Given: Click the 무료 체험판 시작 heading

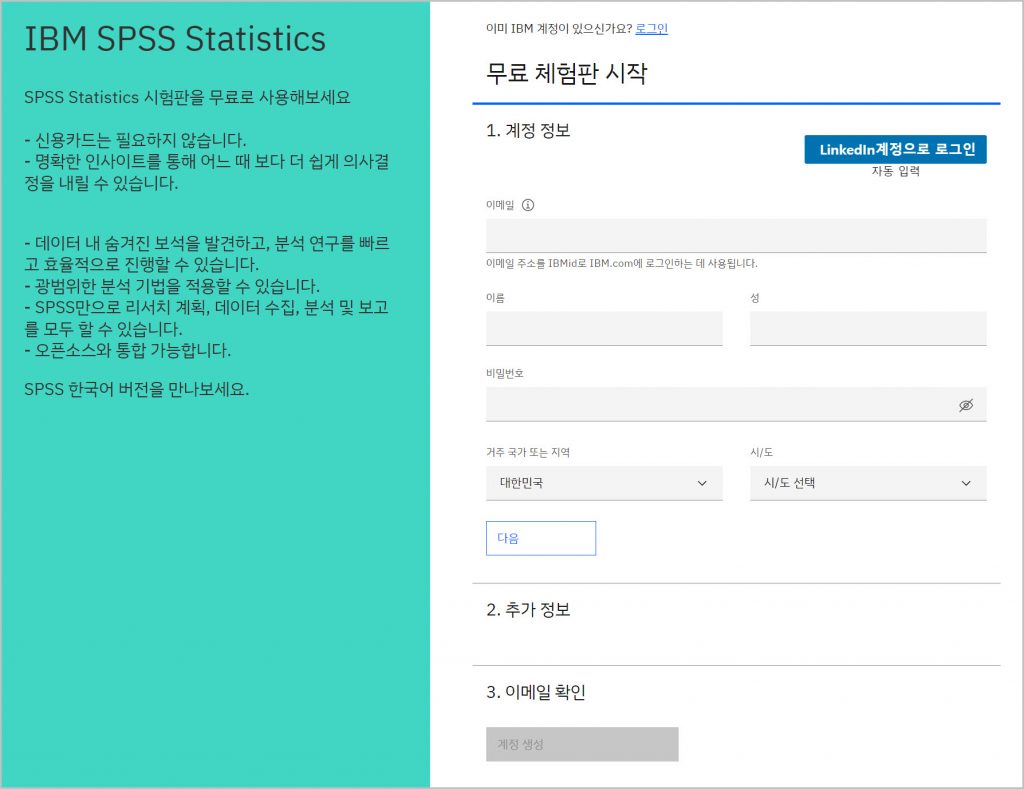Looking at the screenshot, I should tap(566, 72).
